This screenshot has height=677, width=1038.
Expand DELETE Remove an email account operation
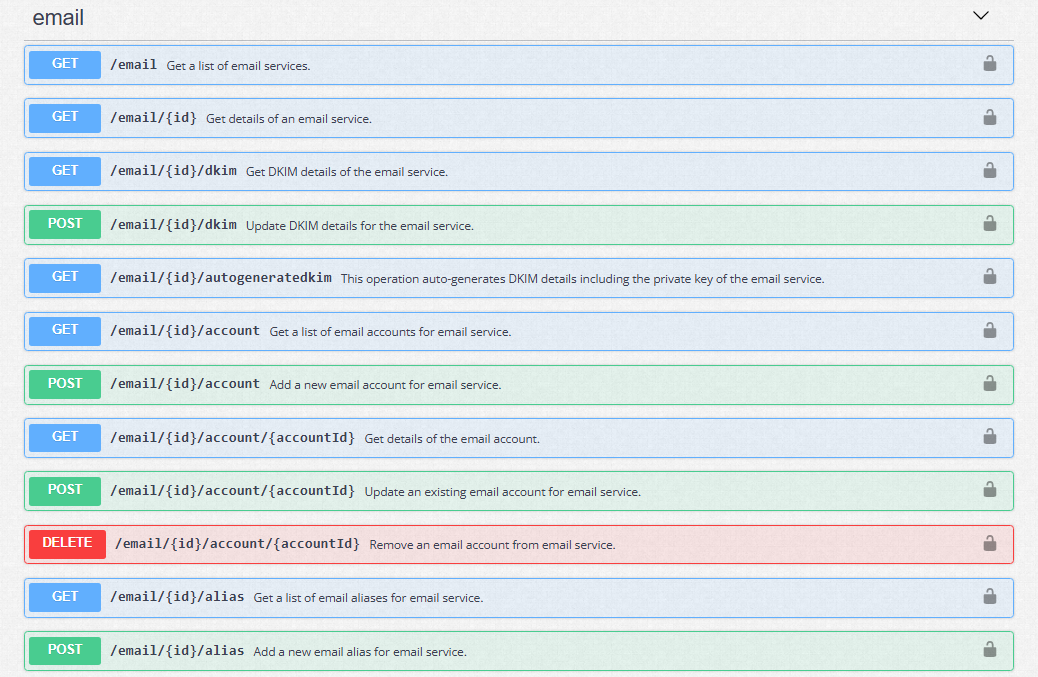(x=518, y=545)
